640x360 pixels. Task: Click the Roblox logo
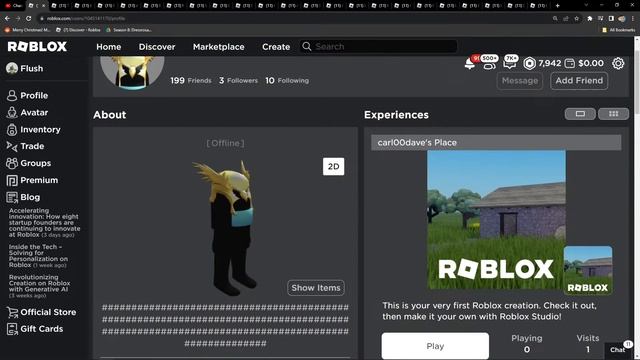click(37, 47)
